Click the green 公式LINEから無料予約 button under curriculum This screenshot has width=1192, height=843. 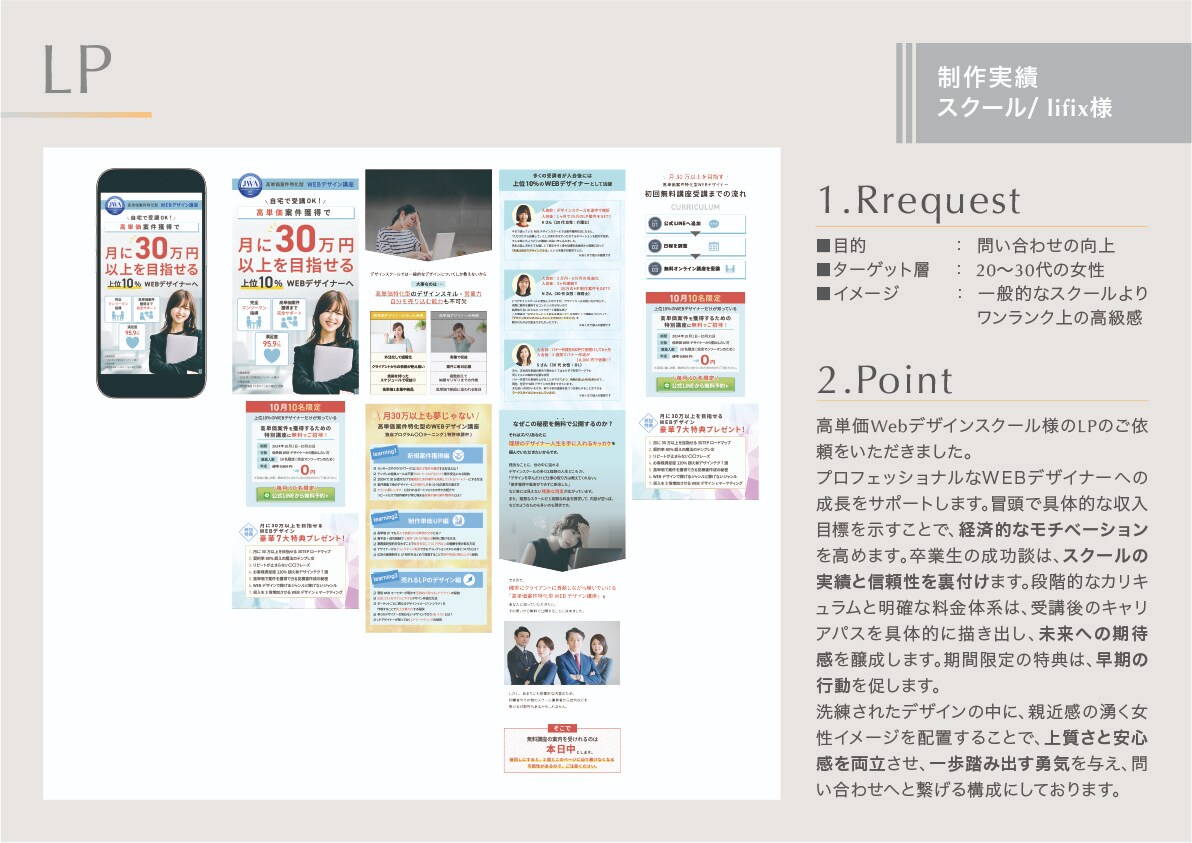click(696, 385)
